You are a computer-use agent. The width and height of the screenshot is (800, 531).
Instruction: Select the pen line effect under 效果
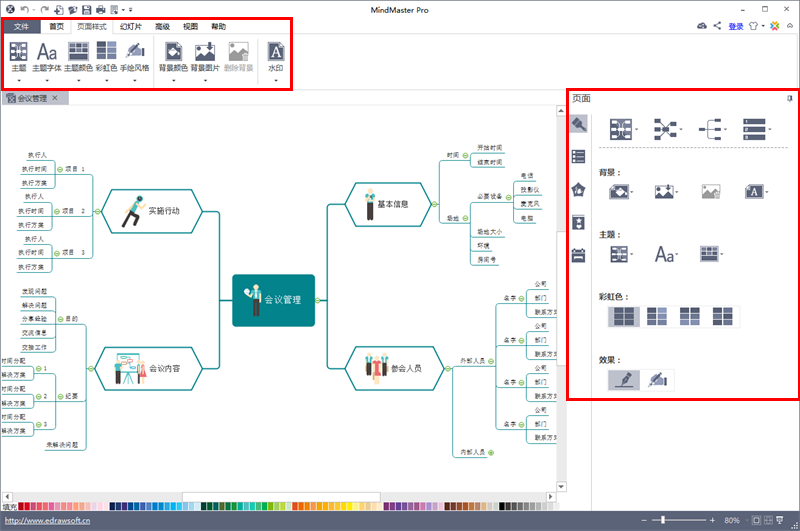click(x=623, y=380)
